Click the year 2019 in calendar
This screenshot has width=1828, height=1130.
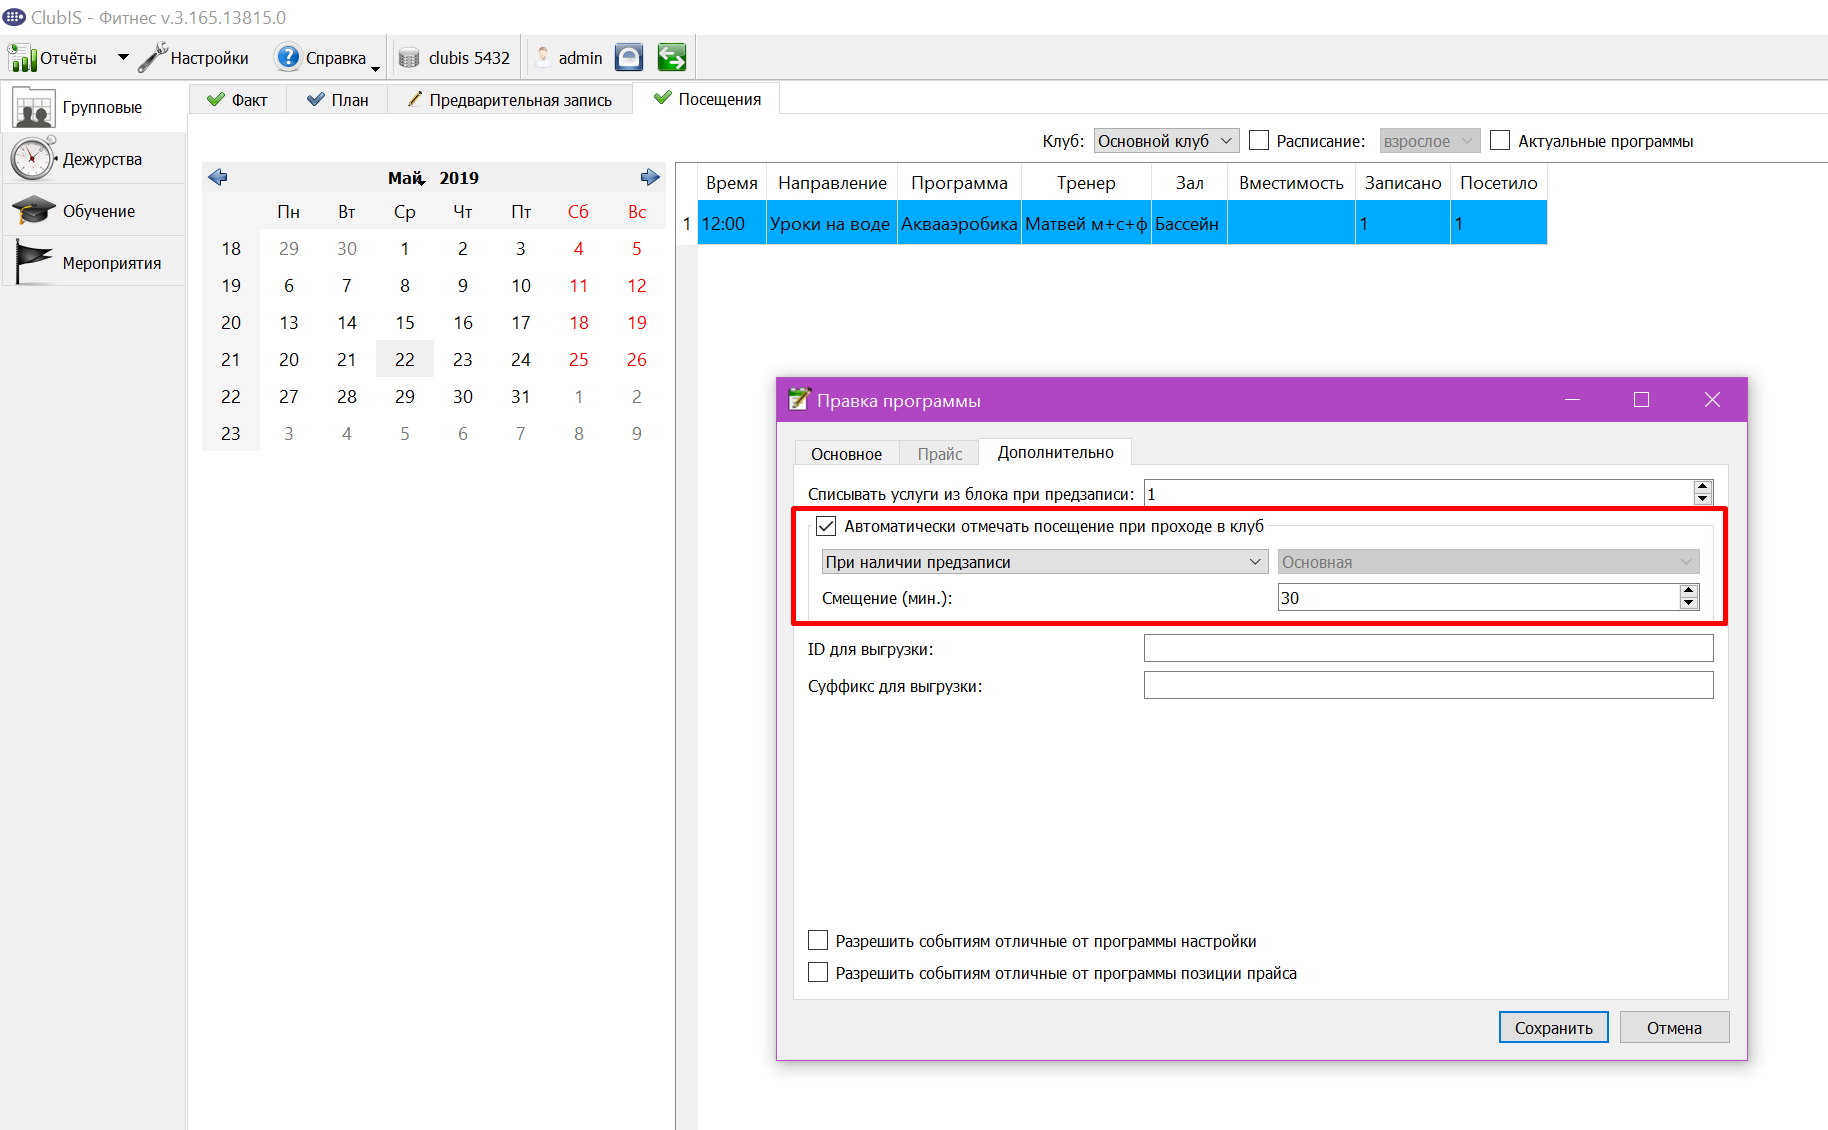459,177
